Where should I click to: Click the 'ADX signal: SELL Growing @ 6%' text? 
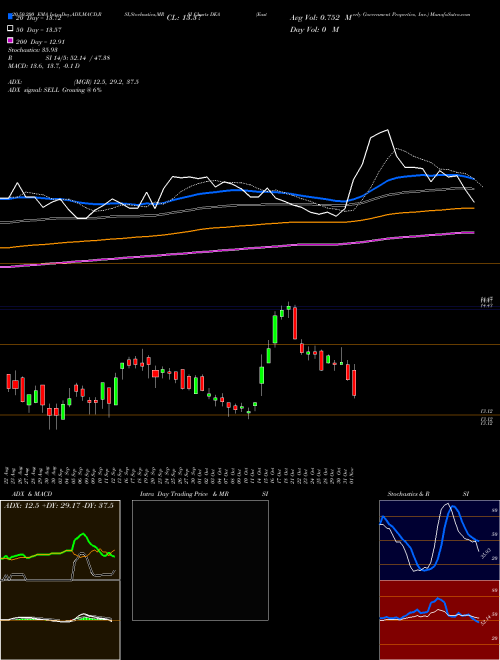(x=55, y=90)
